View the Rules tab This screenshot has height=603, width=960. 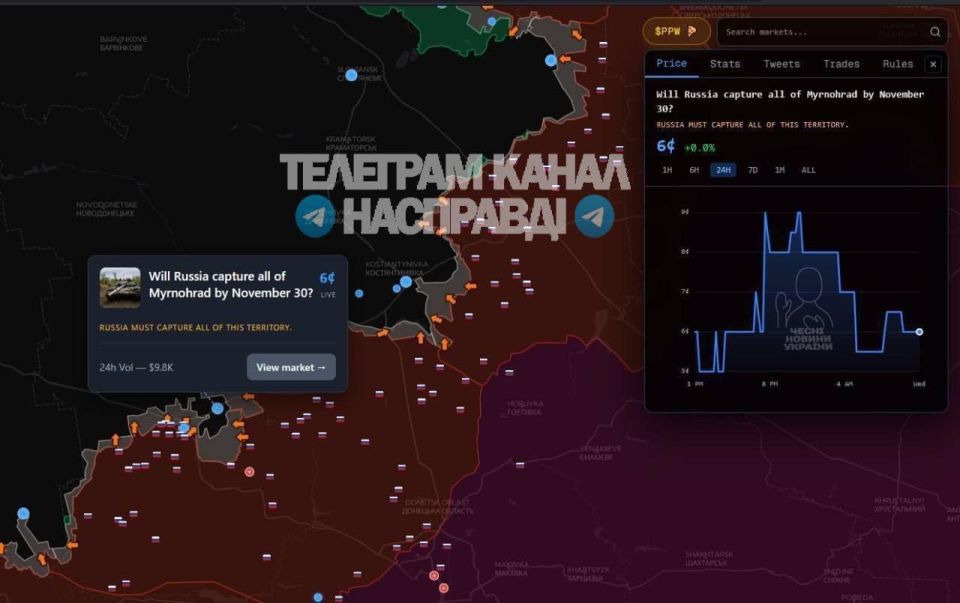click(x=897, y=64)
